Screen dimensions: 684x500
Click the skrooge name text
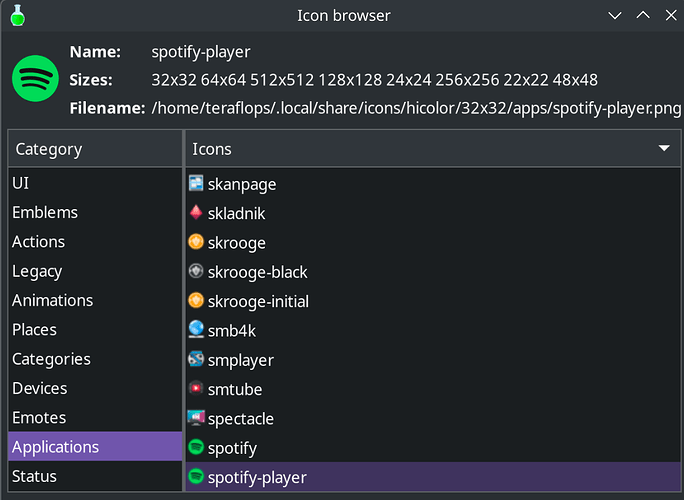236,243
